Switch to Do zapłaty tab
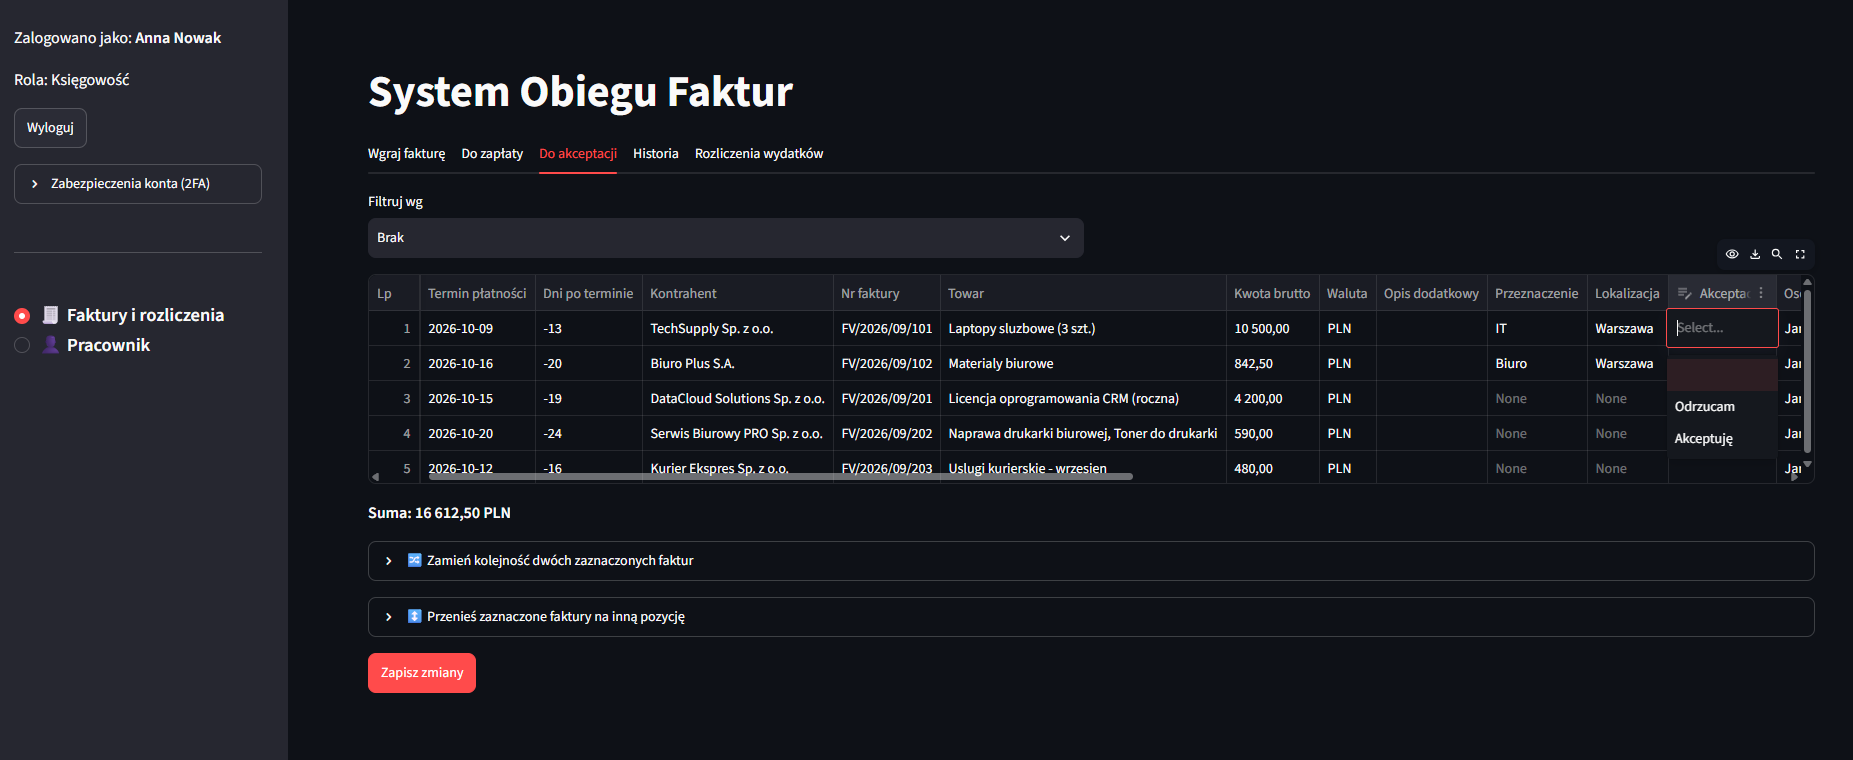Screen dimensions: 1853x760 492,154
